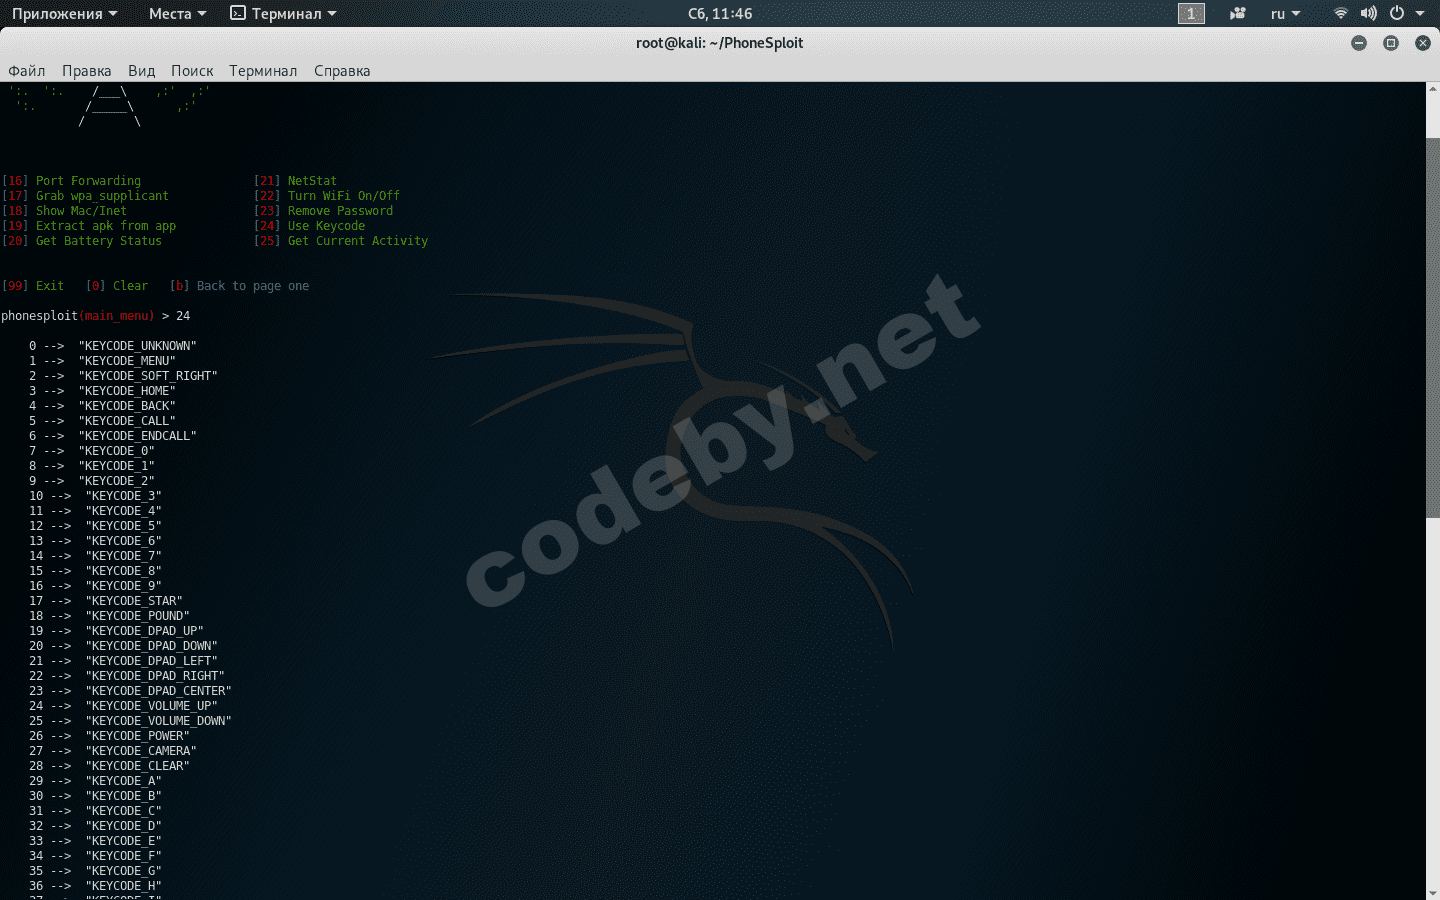The image size is (1440, 900).
Task: Click the Exit option text
Action: [50, 286]
